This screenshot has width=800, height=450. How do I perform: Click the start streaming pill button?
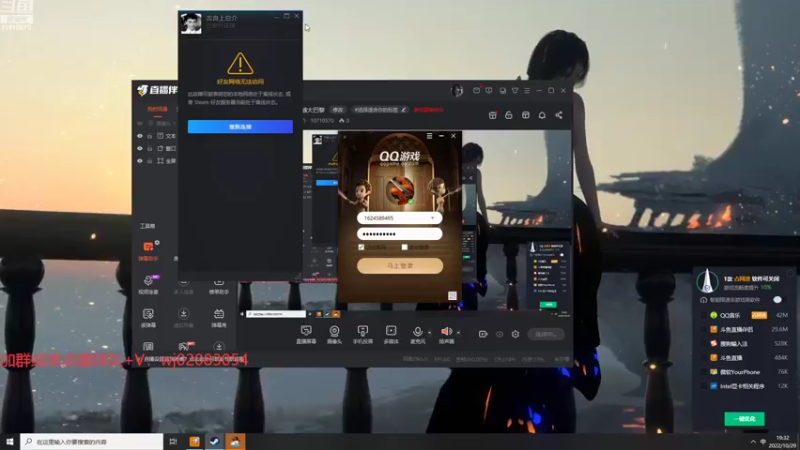(546, 334)
